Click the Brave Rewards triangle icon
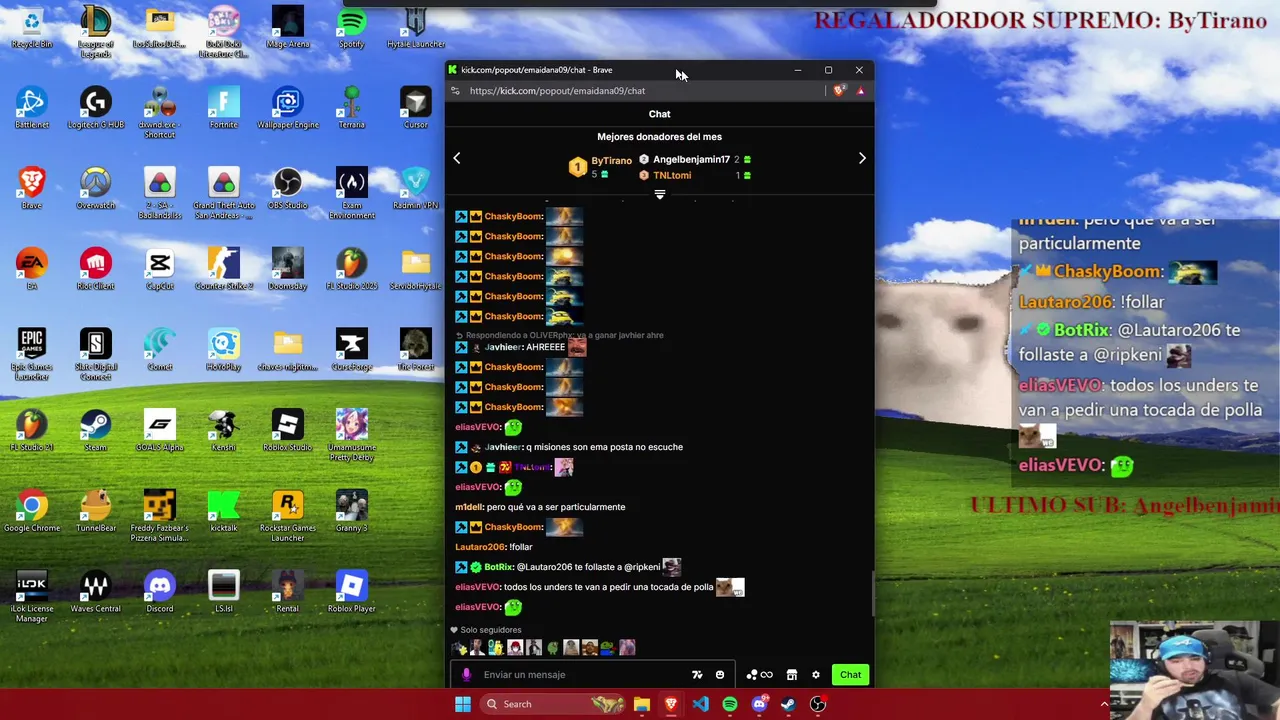1280x720 pixels. pos(860,91)
